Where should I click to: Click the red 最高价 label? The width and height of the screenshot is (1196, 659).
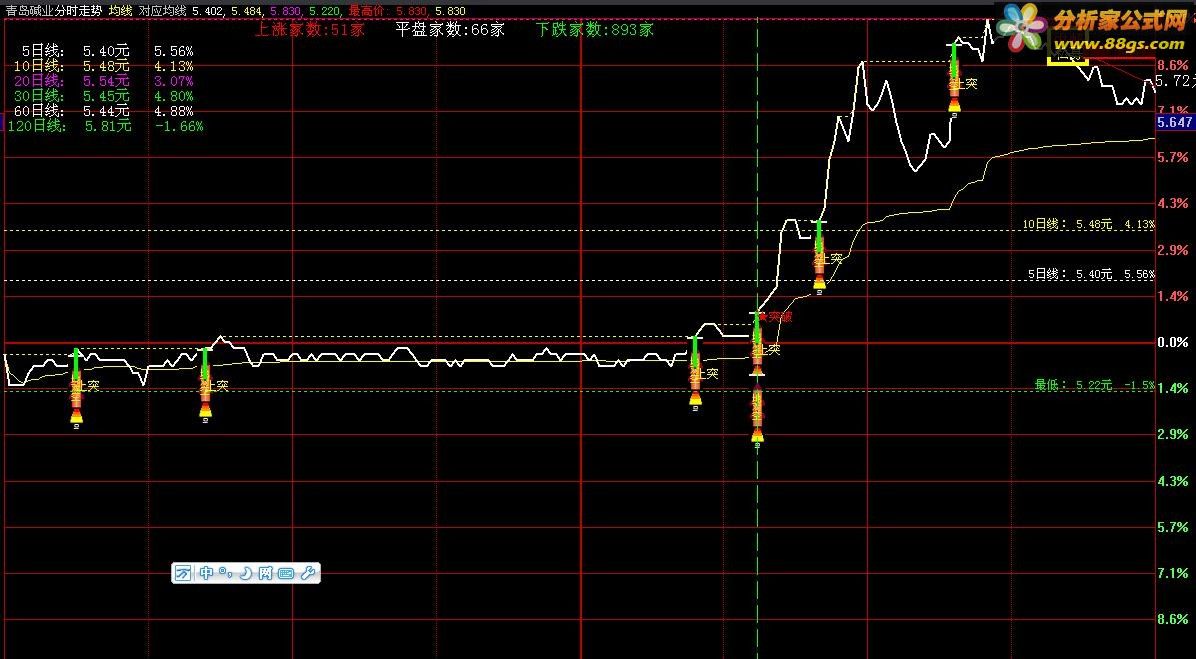point(369,11)
